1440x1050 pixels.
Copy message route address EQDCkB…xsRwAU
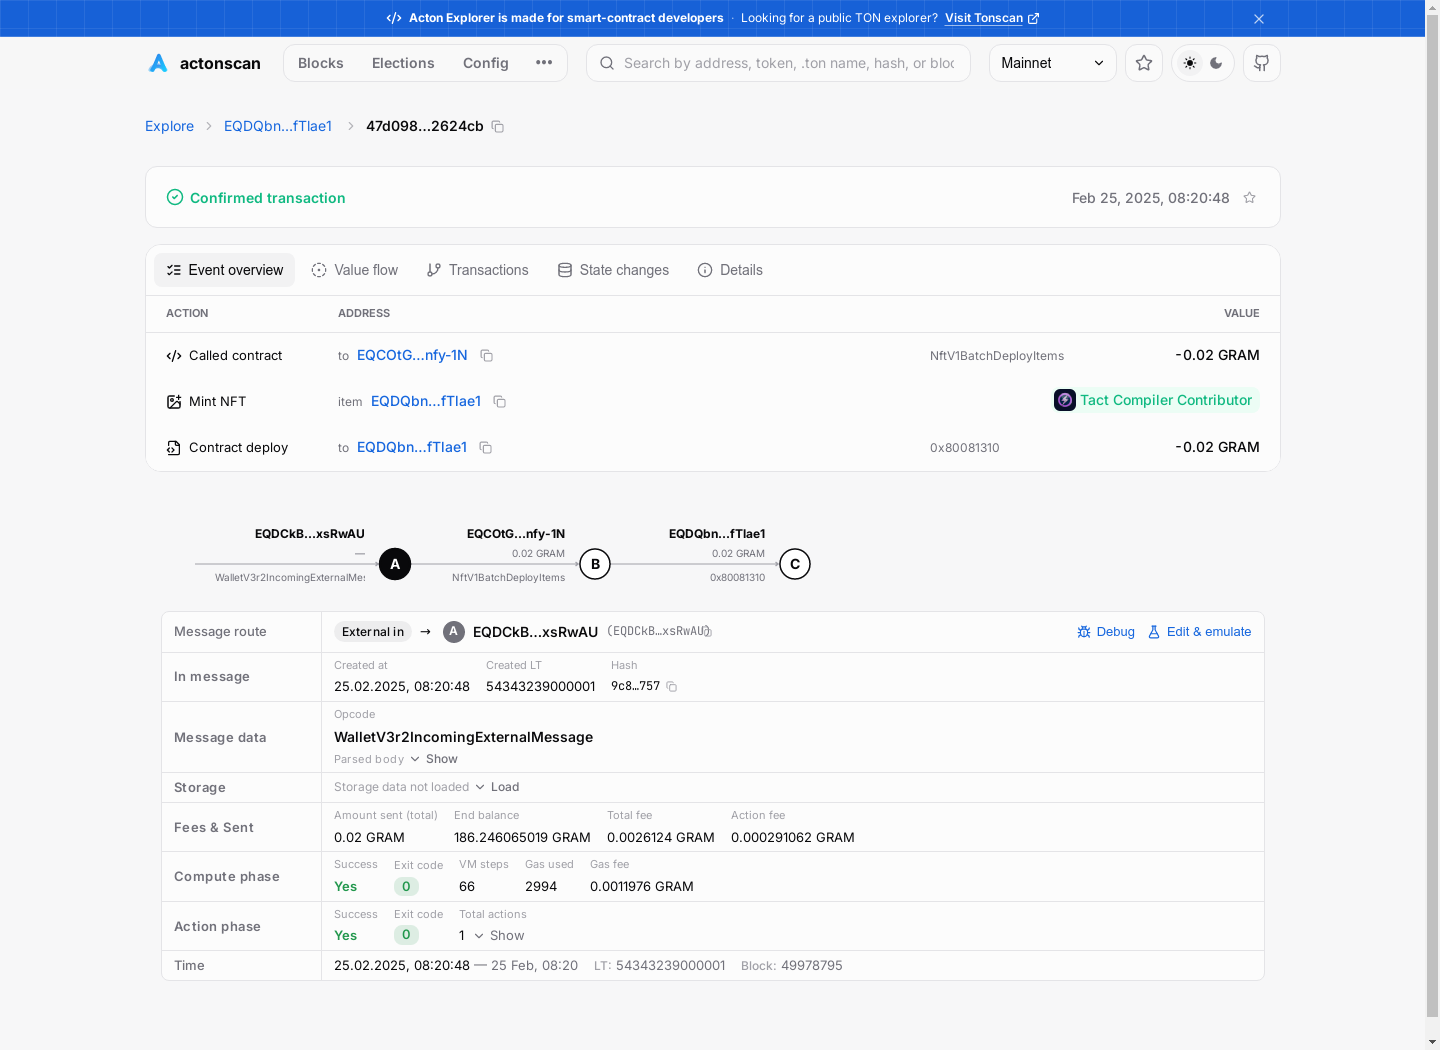(x=708, y=632)
